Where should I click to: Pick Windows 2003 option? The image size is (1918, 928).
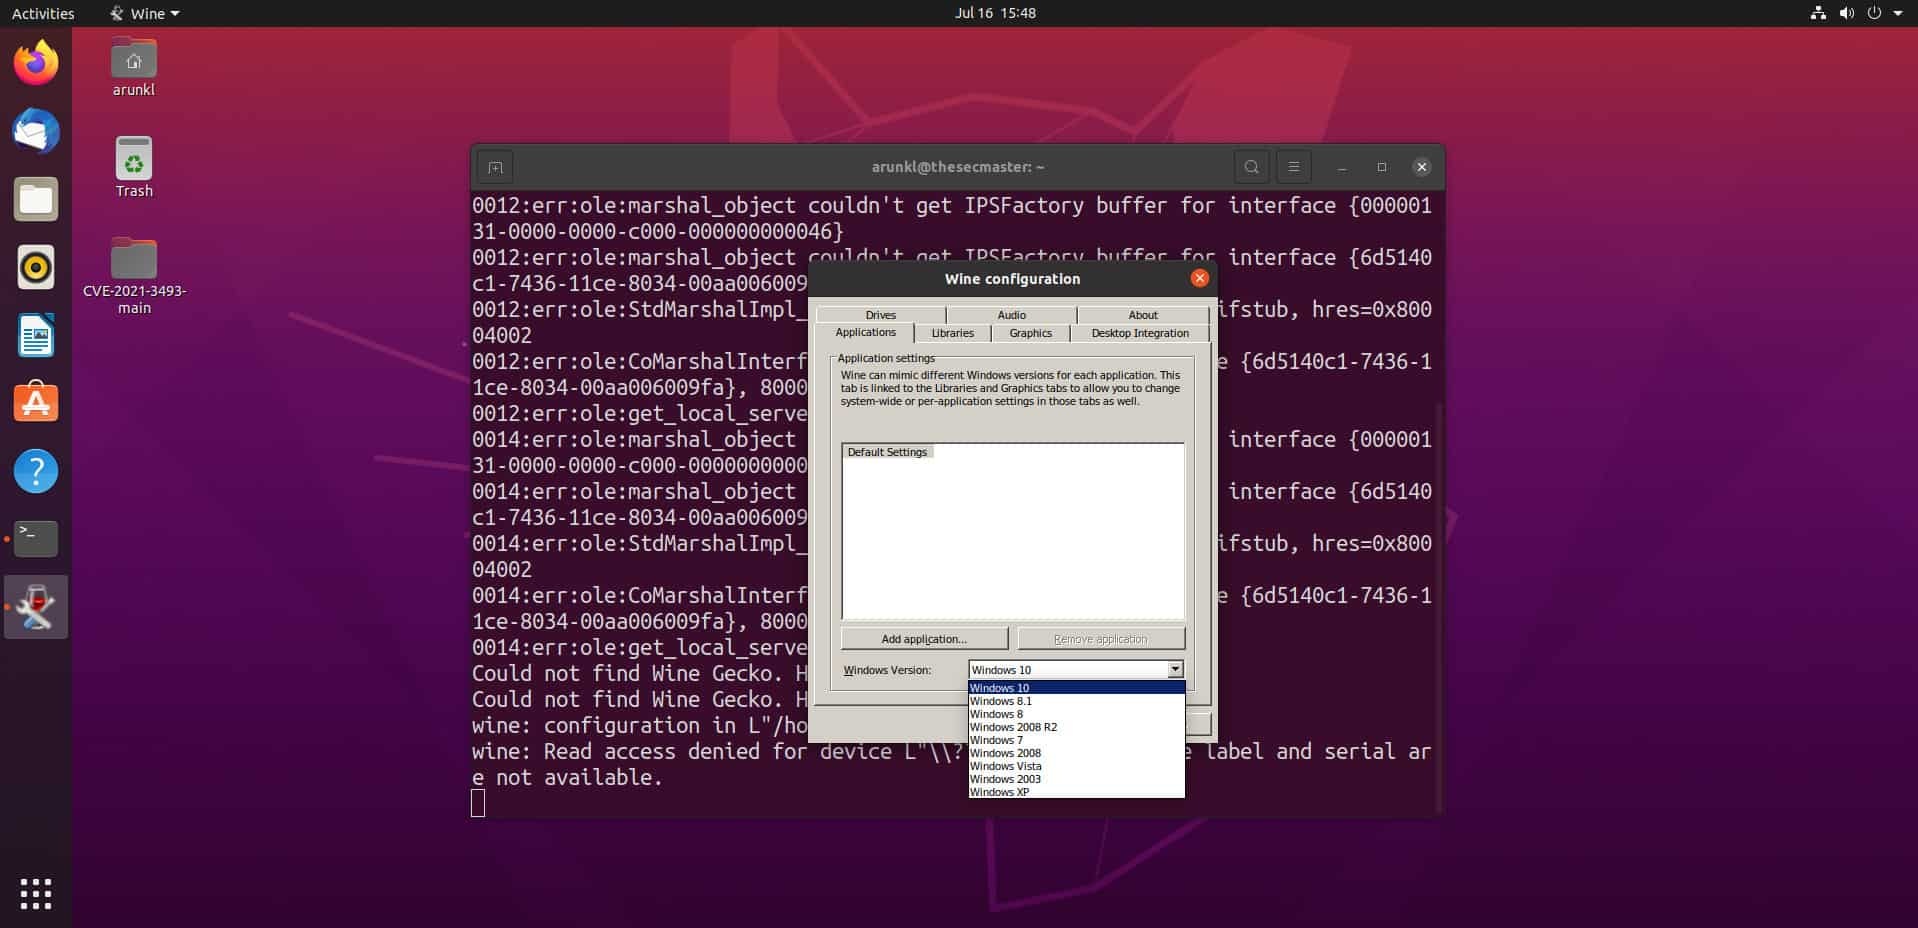coord(1076,779)
